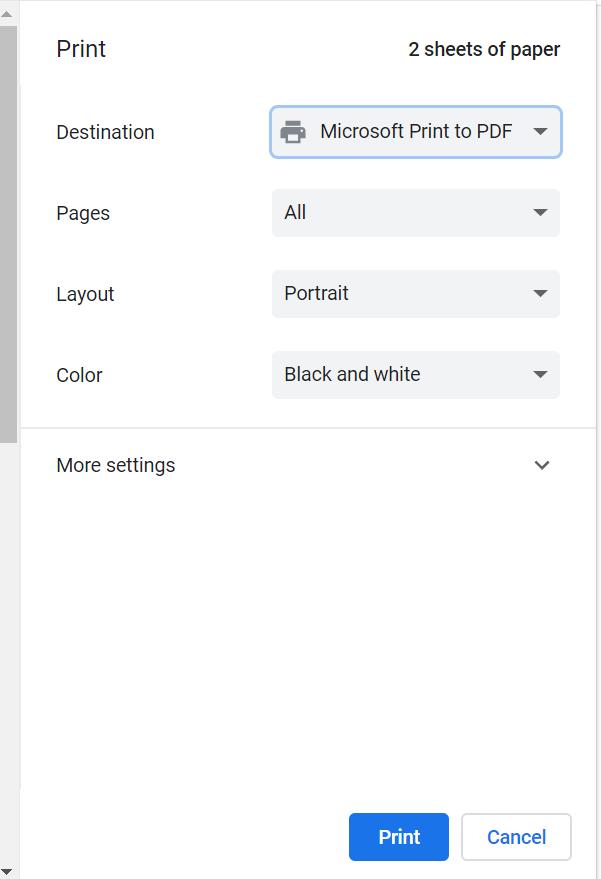
Task: Open the Pages dropdown showing All
Action: coord(415,213)
